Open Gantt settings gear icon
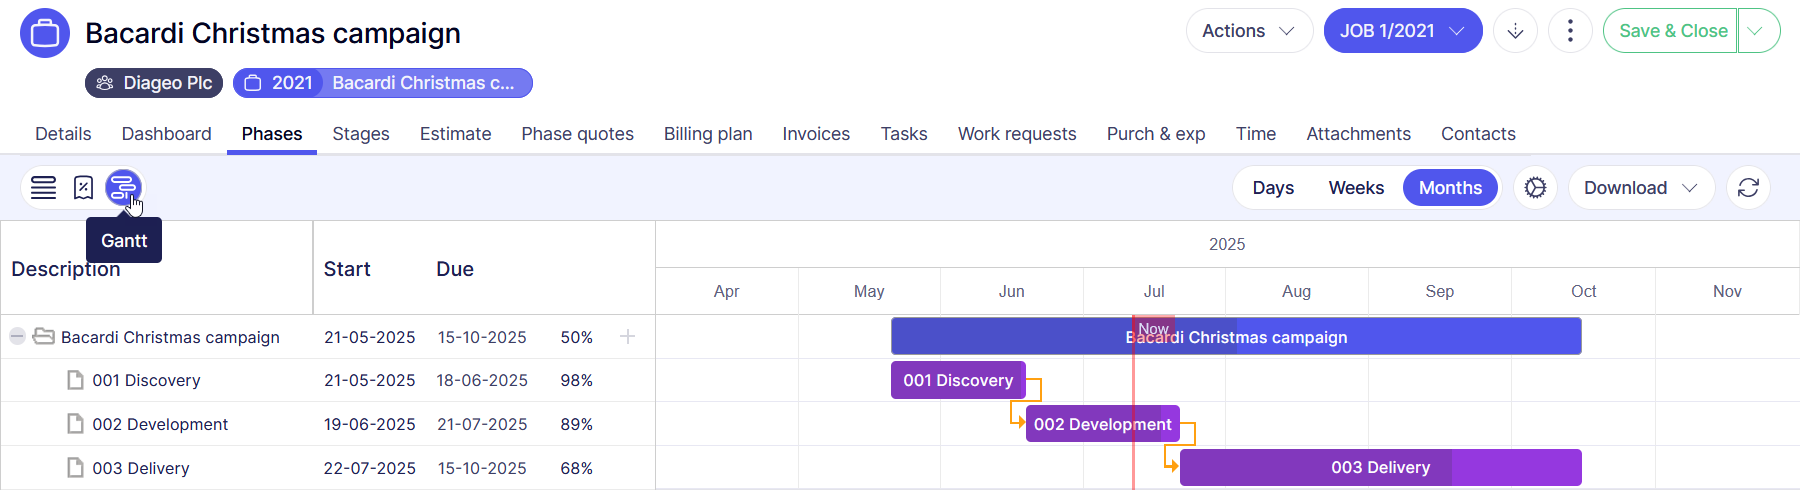Viewport: 1800px width, 490px height. (x=1535, y=188)
